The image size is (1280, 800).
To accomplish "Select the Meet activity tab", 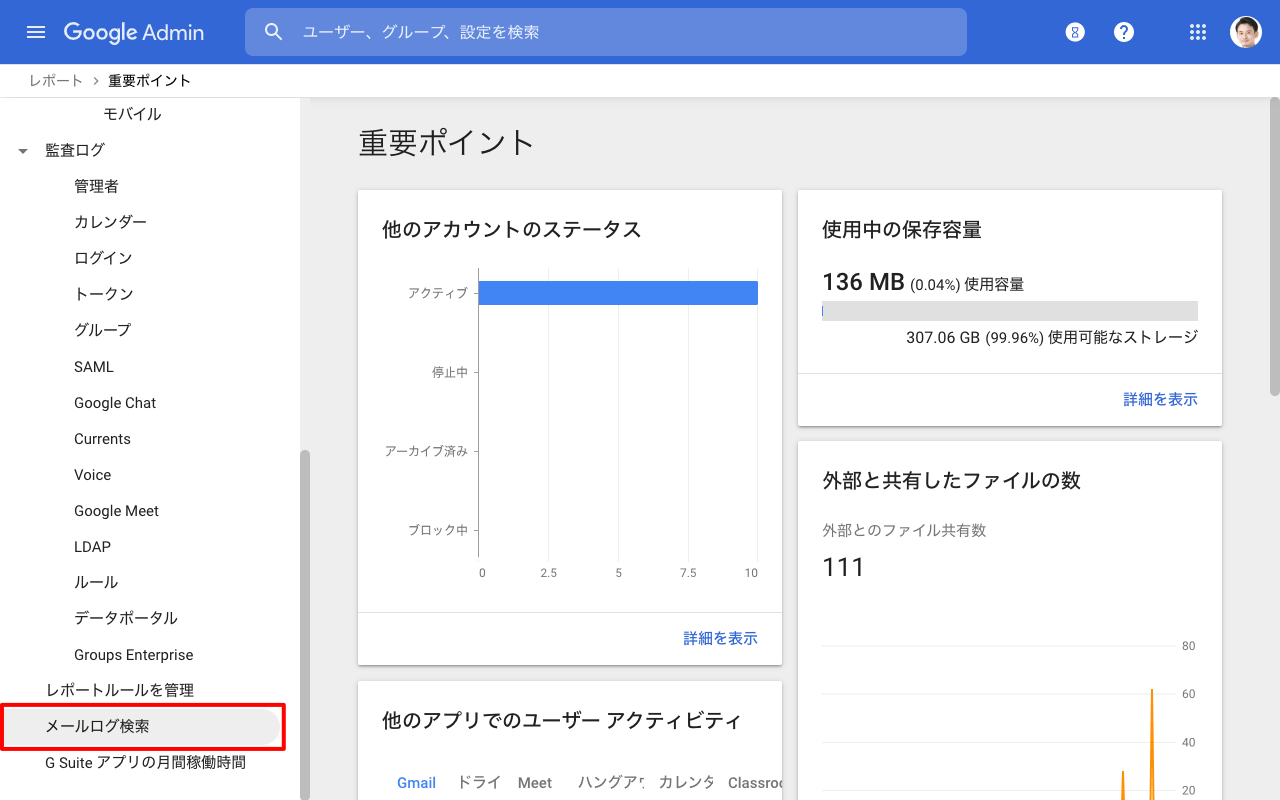I will coord(534,783).
